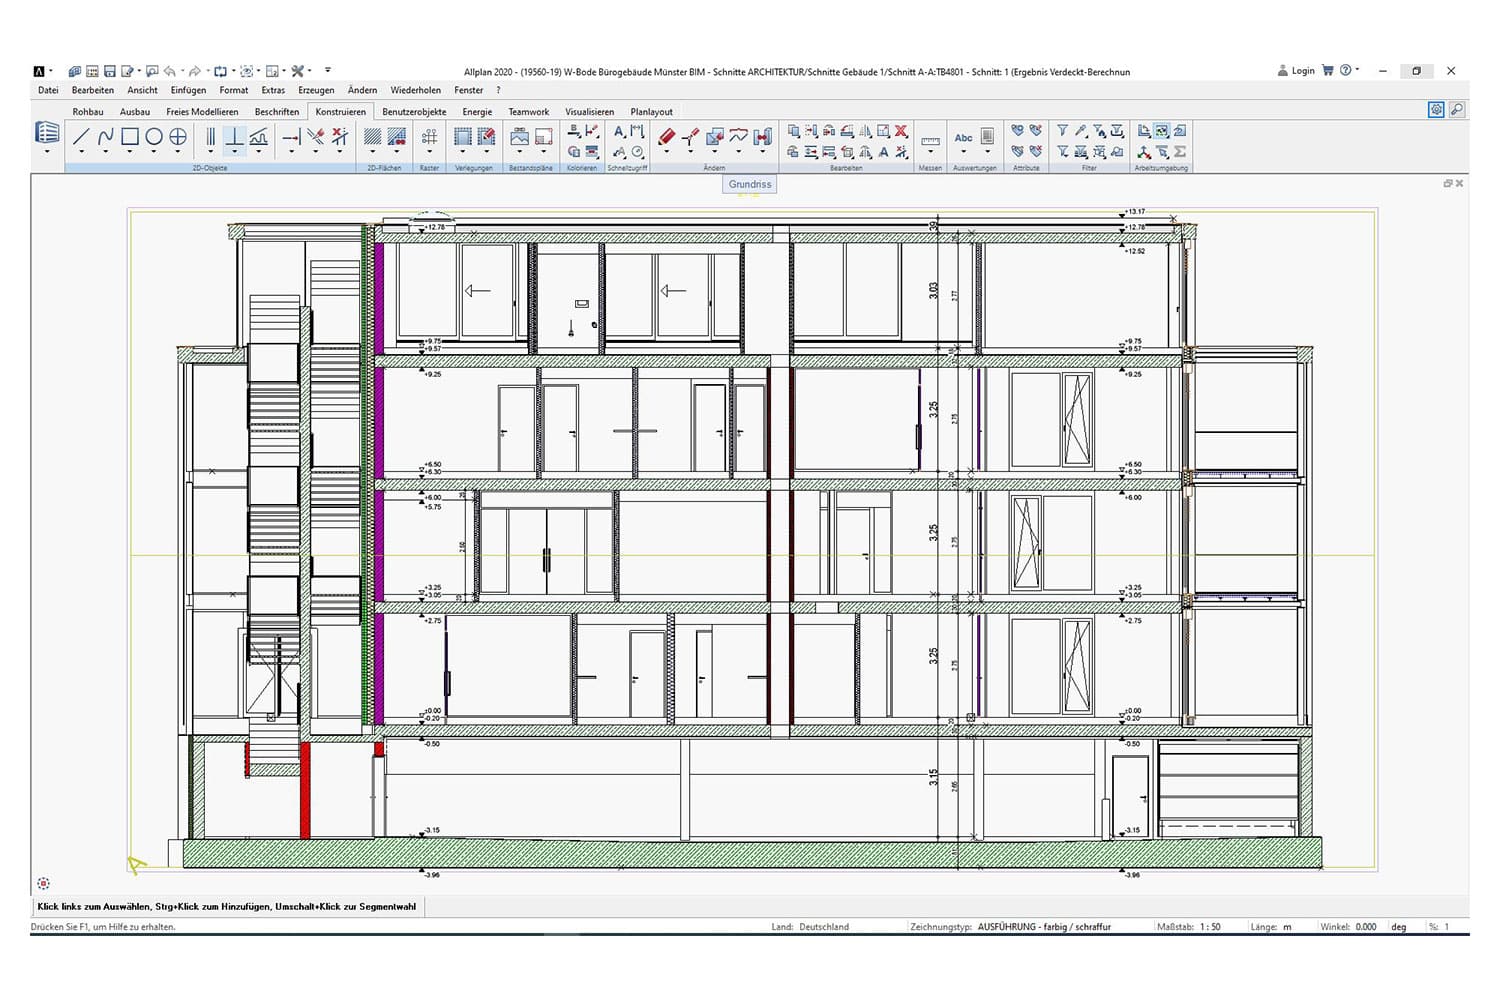Click the Winkel value 0.000
This screenshot has width=1500, height=1000.
click(x=1366, y=927)
